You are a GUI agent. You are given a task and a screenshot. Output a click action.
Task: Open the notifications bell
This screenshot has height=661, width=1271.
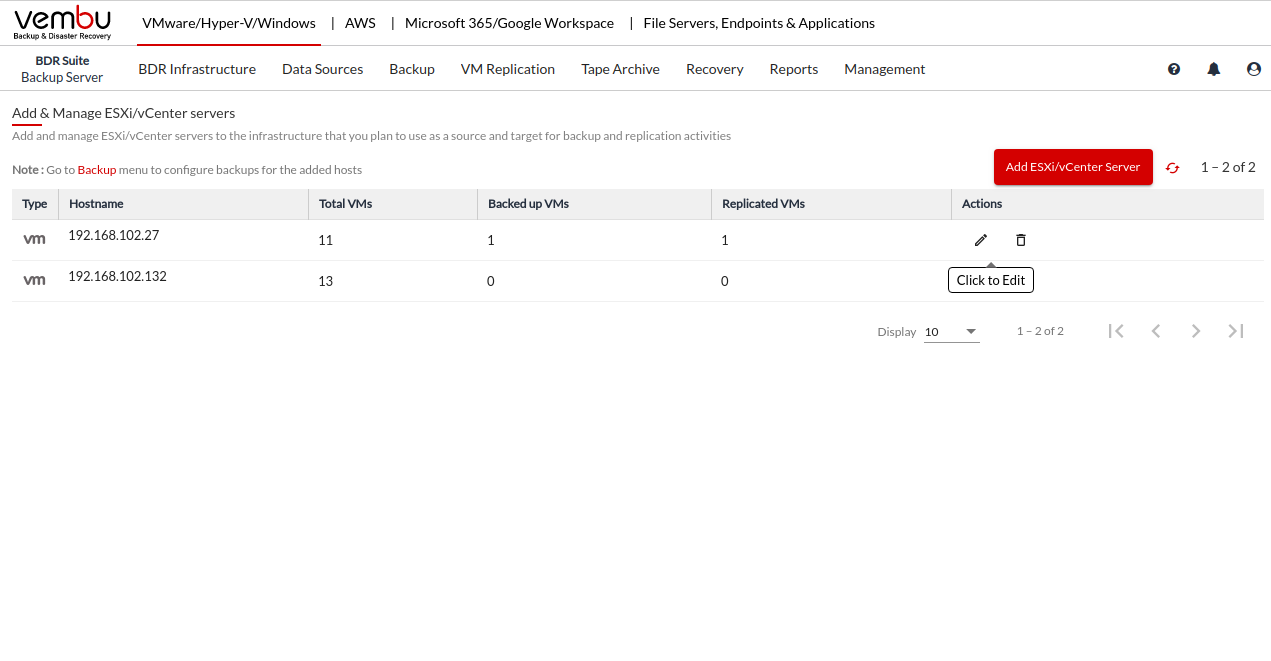1213,69
